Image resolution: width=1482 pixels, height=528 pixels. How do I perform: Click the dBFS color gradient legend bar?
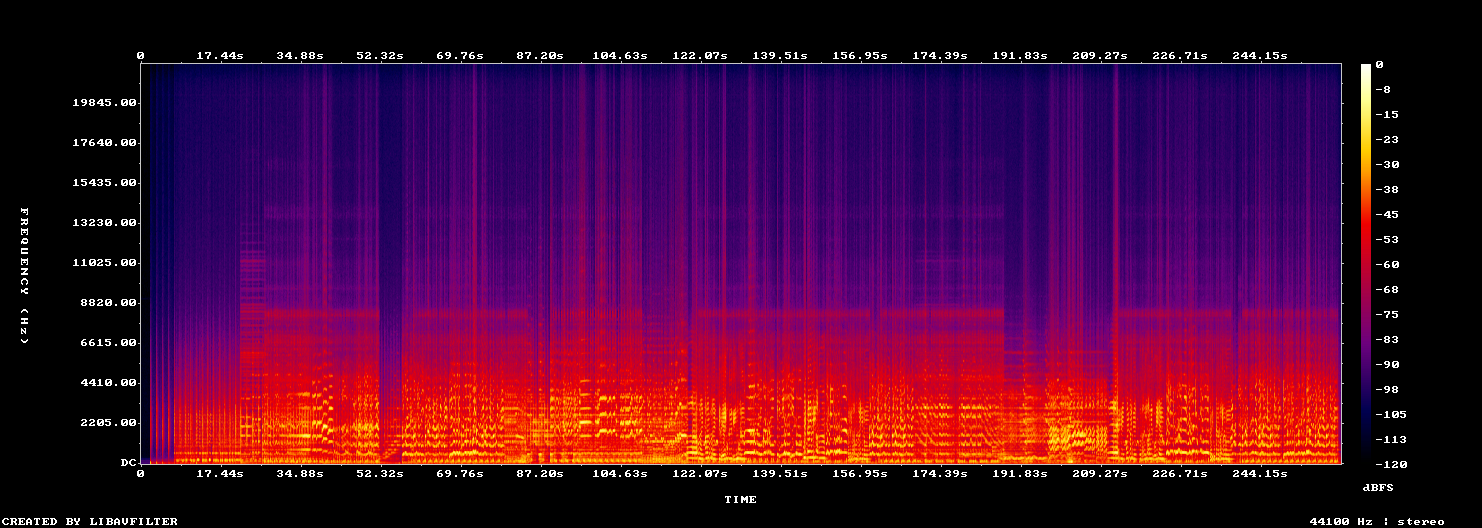coord(1366,263)
